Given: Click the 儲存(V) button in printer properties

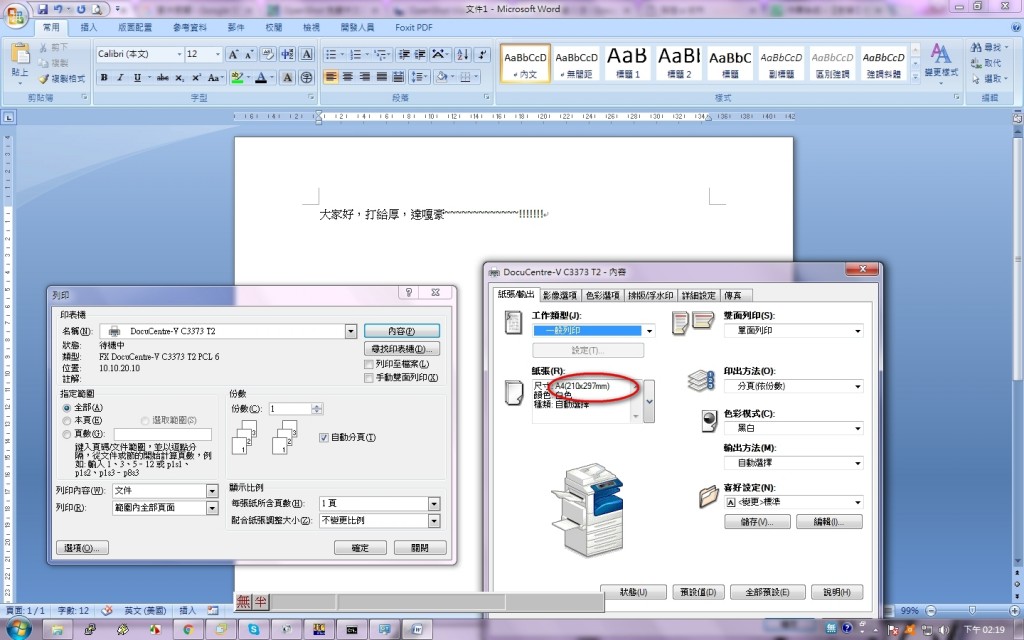Looking at the screenshot, I should point(758,522).
